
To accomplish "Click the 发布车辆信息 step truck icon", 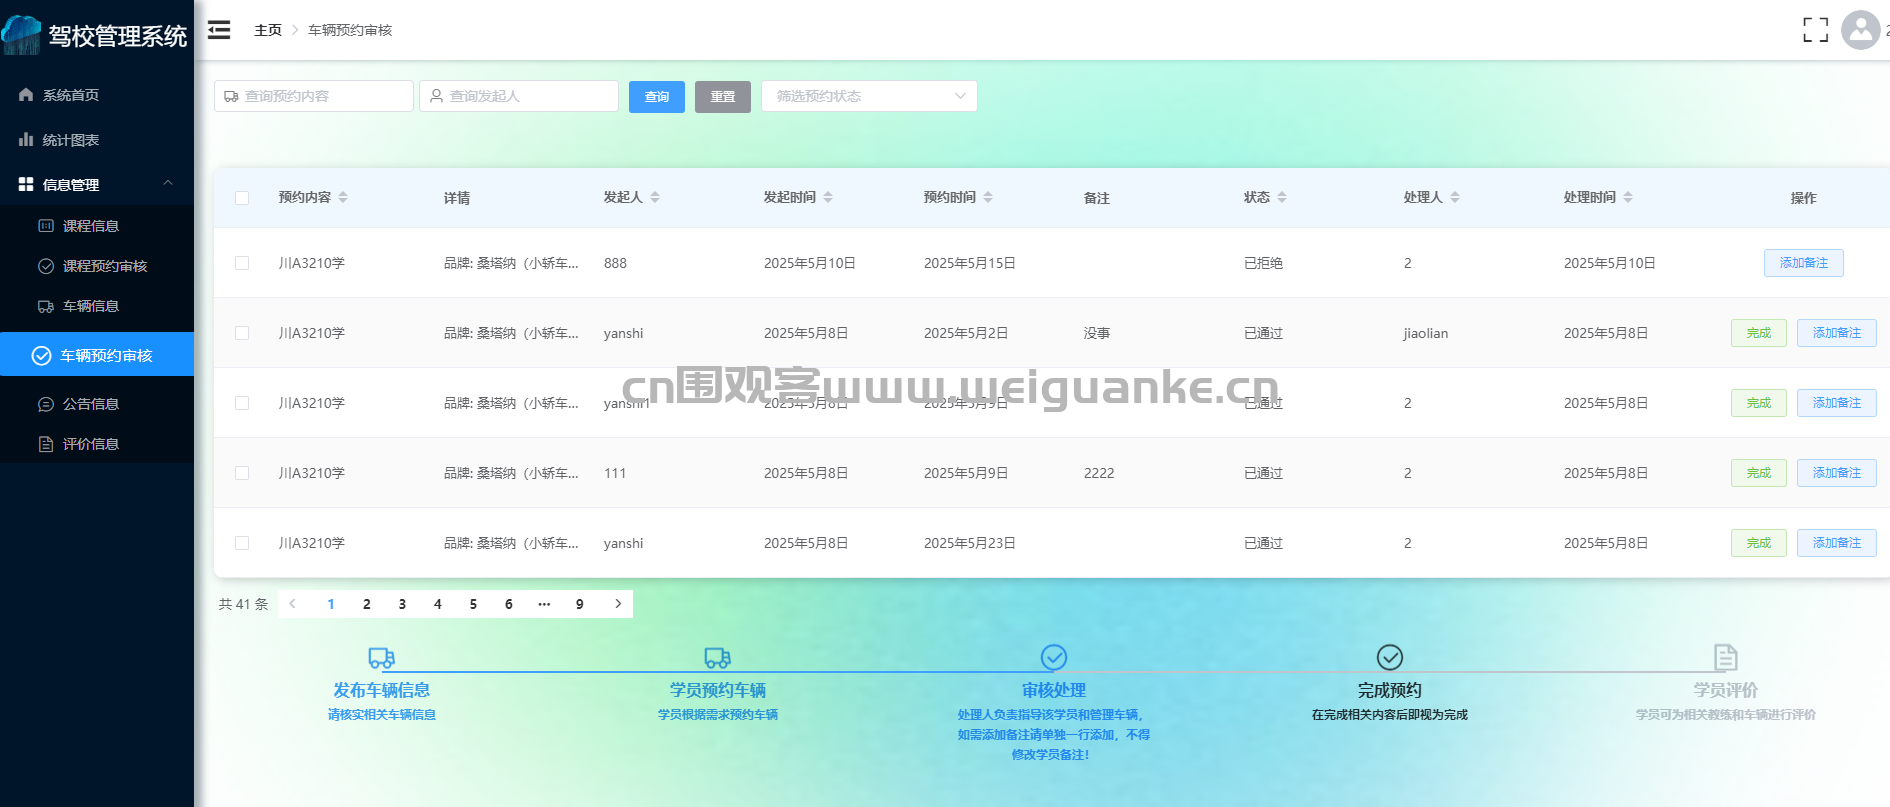I will [382, 657].
